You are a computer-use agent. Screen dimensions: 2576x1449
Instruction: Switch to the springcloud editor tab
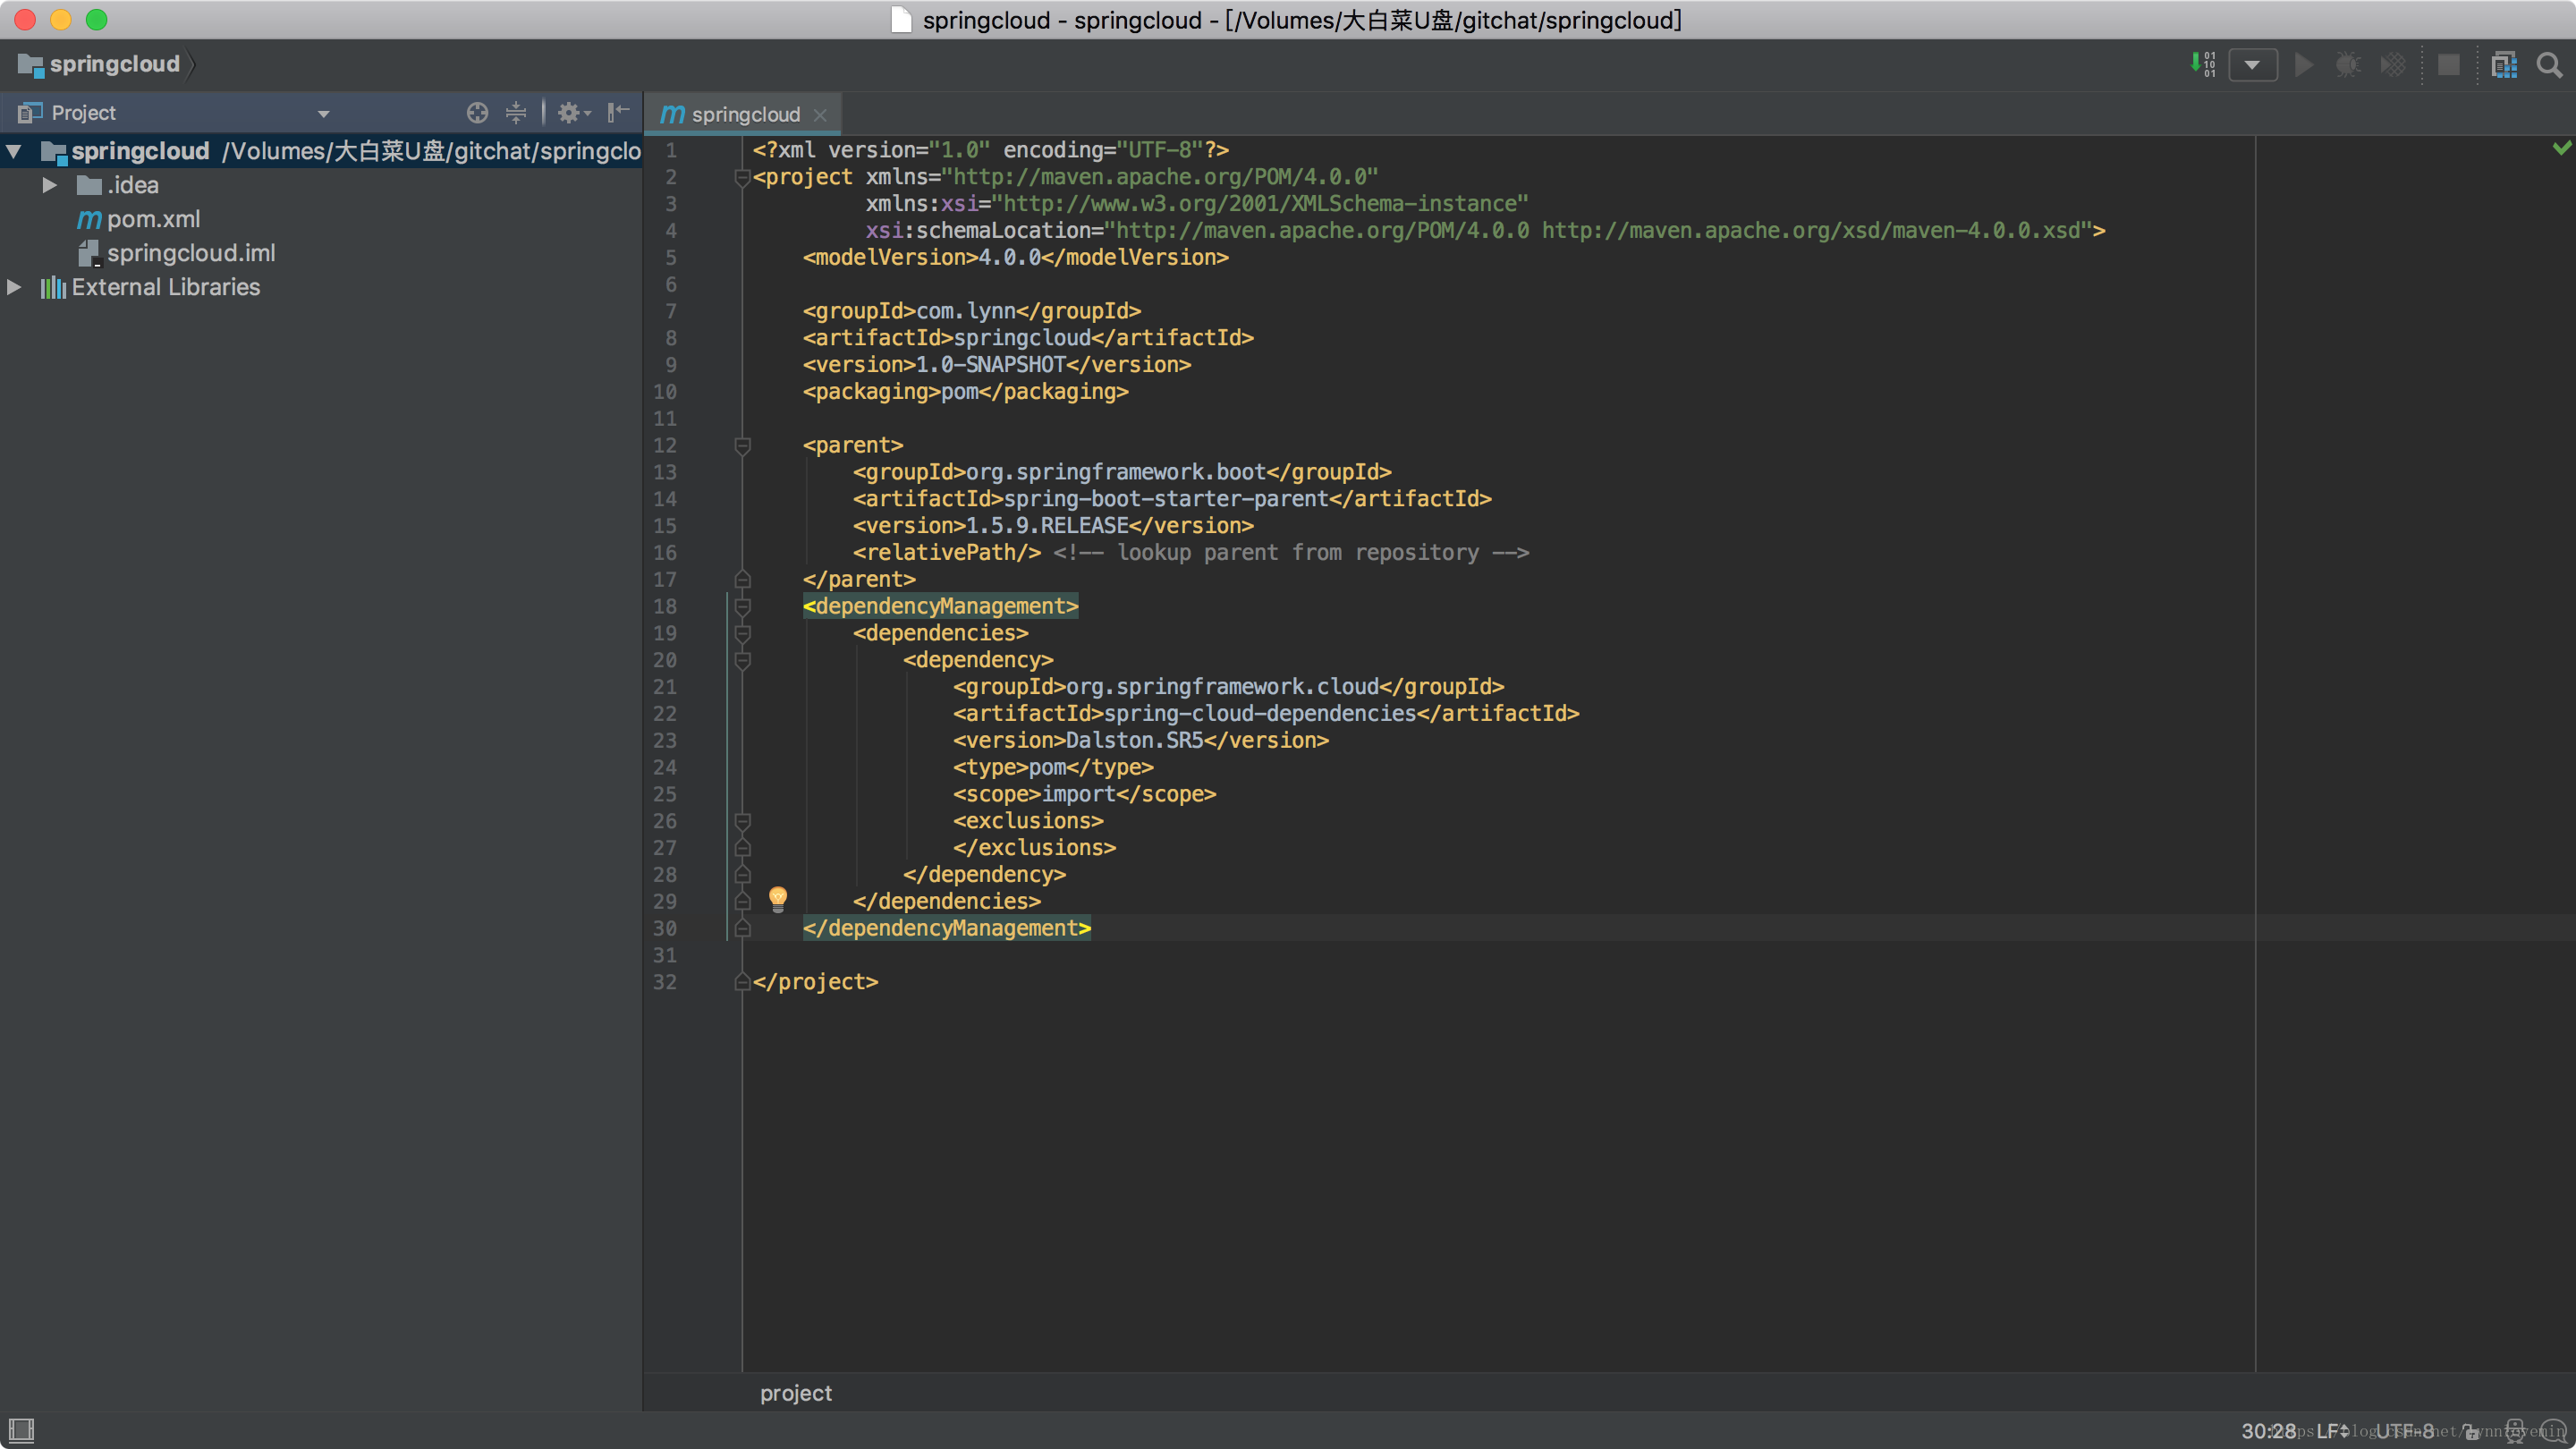click(x=745, y=114)
